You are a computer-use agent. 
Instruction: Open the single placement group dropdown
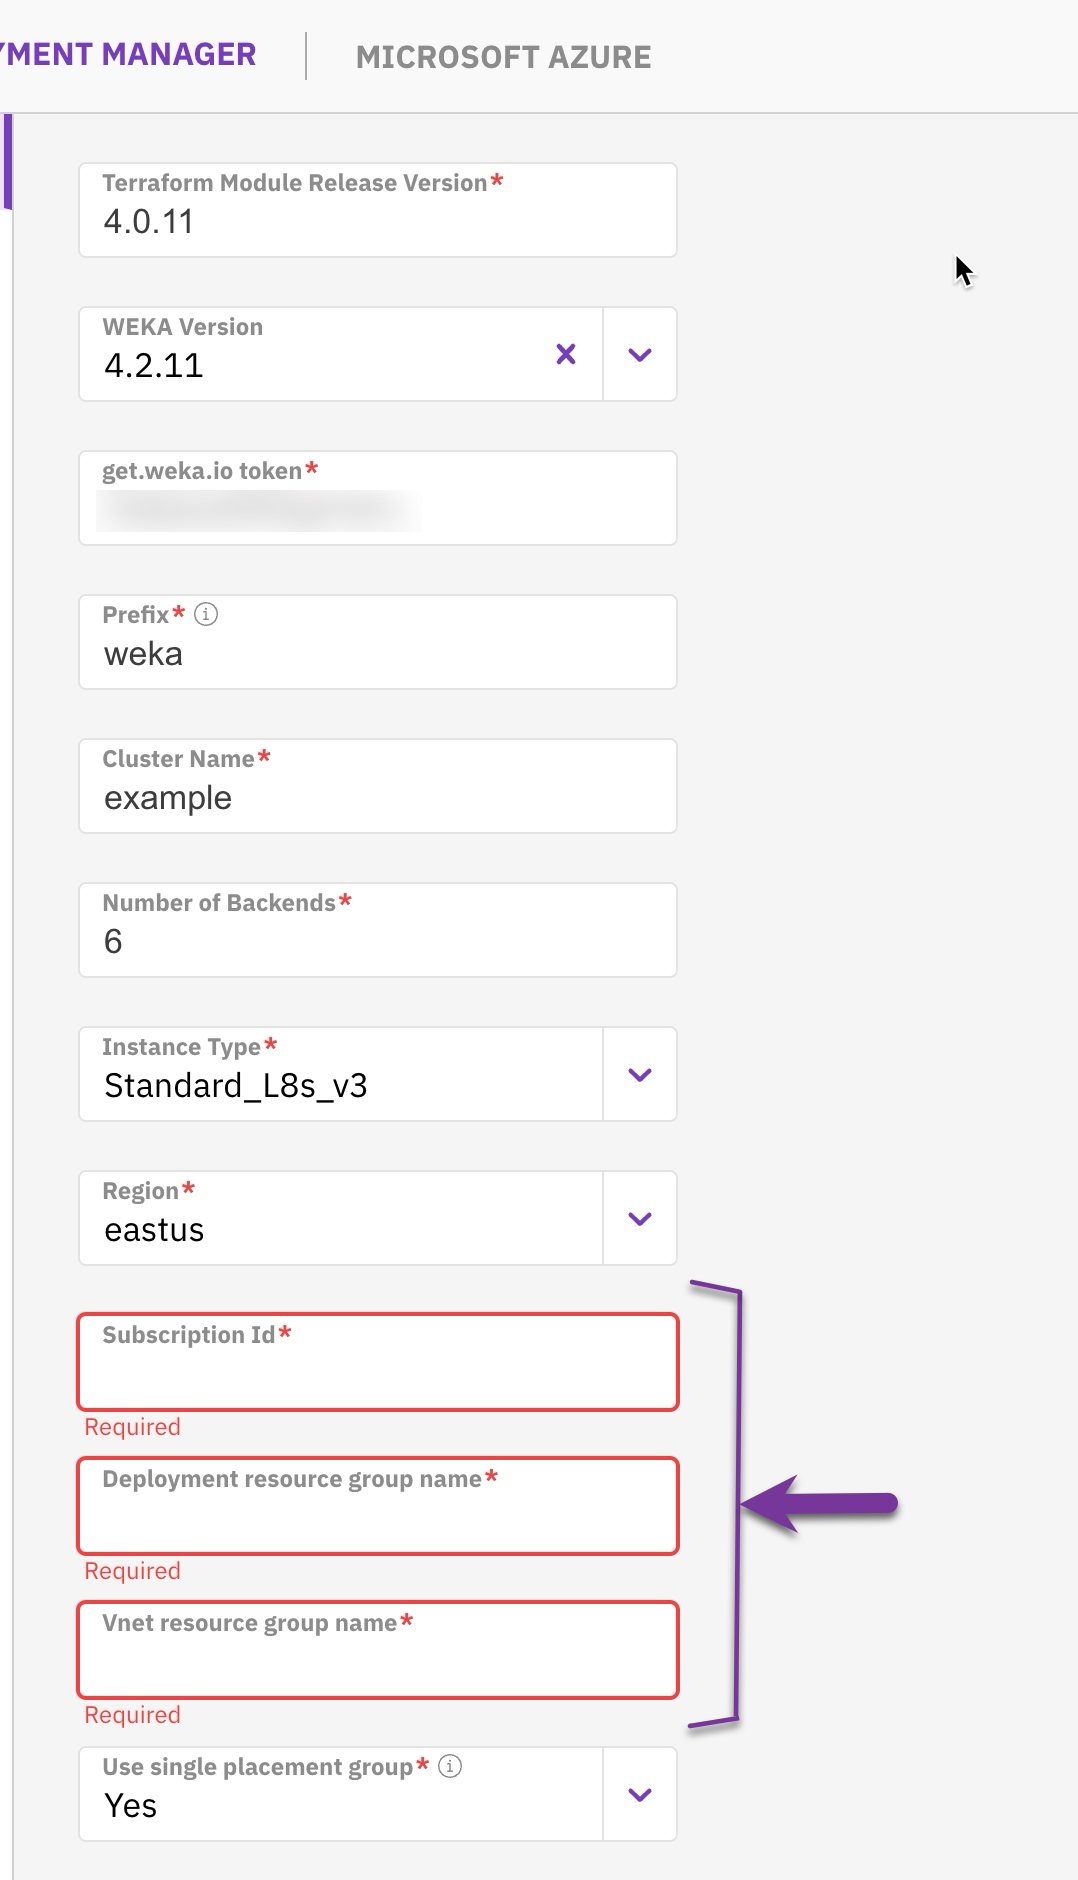(640, 1795)
